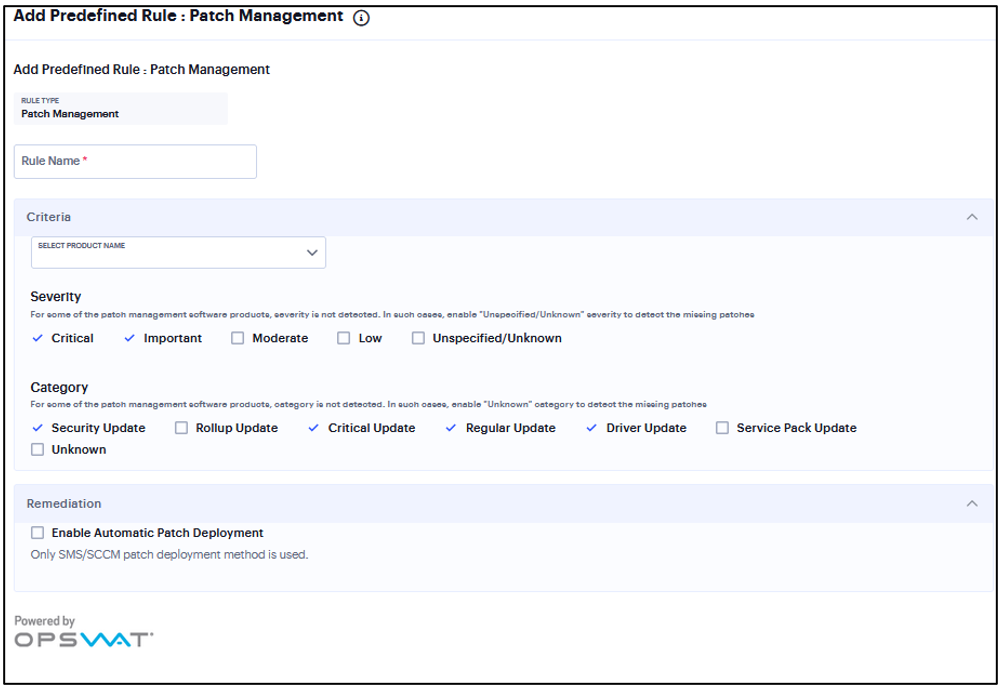Disable the Security Update category
This screenshot has height=688, width=999.
36,428
